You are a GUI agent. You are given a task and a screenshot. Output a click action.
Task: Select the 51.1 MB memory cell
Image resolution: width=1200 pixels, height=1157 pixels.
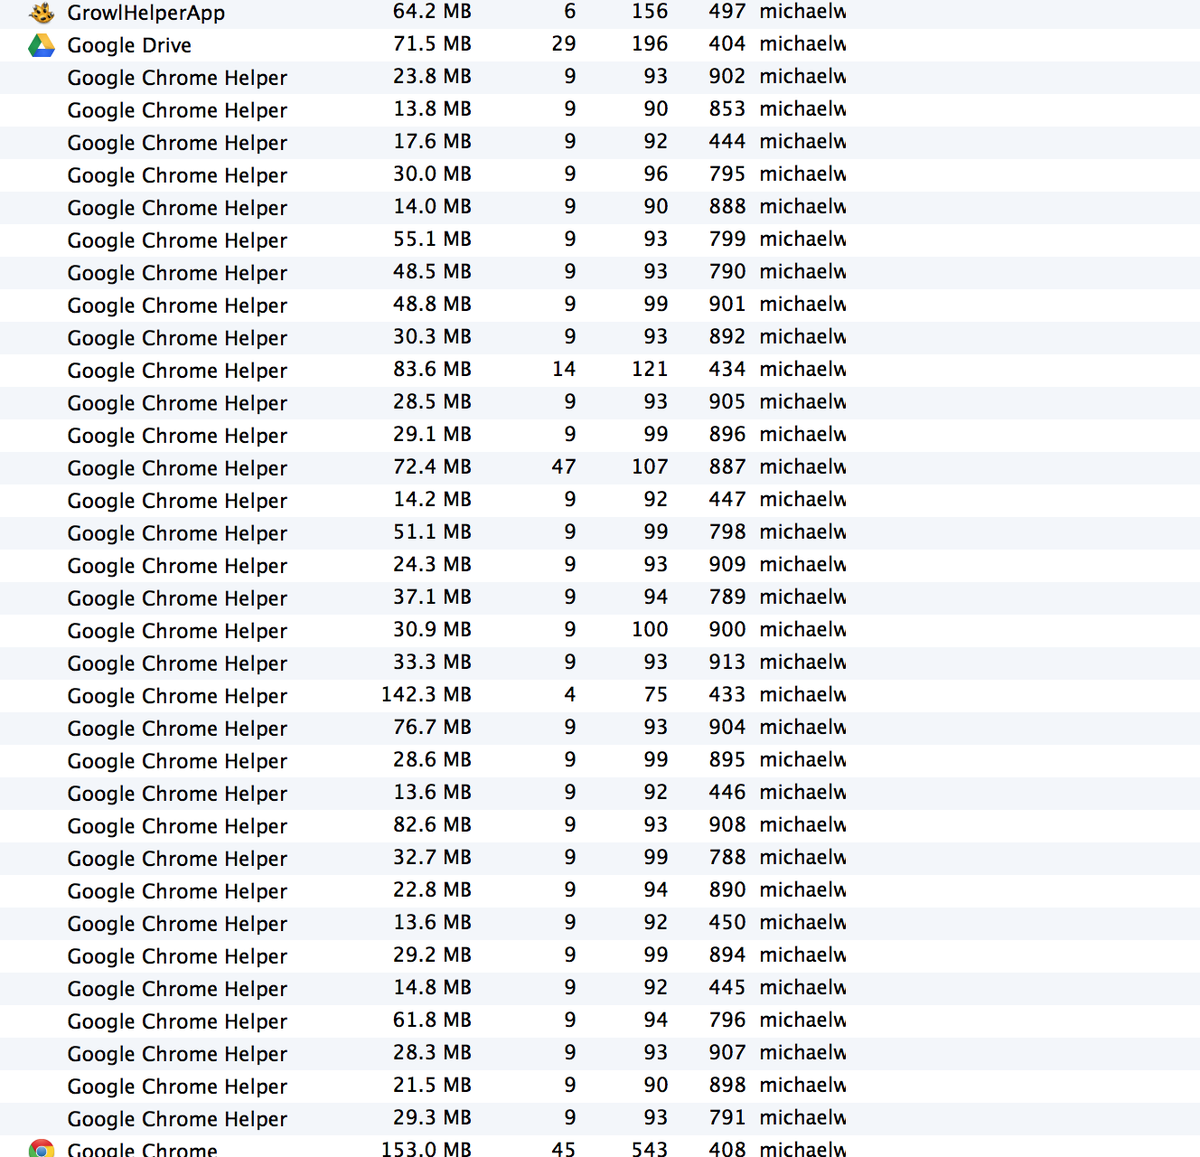coord(432,532)
